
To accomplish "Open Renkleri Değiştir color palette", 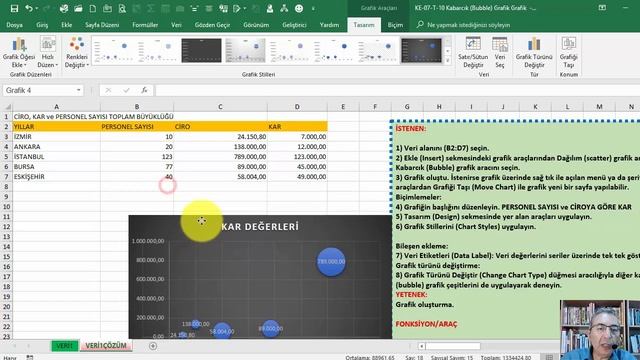I will (77, 52).
